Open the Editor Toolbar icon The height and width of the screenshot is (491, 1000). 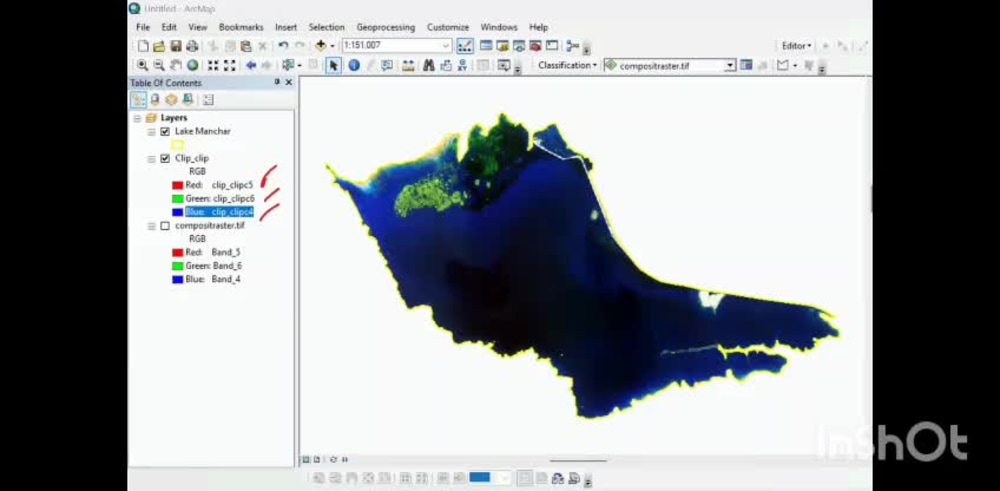coord(465,46)
